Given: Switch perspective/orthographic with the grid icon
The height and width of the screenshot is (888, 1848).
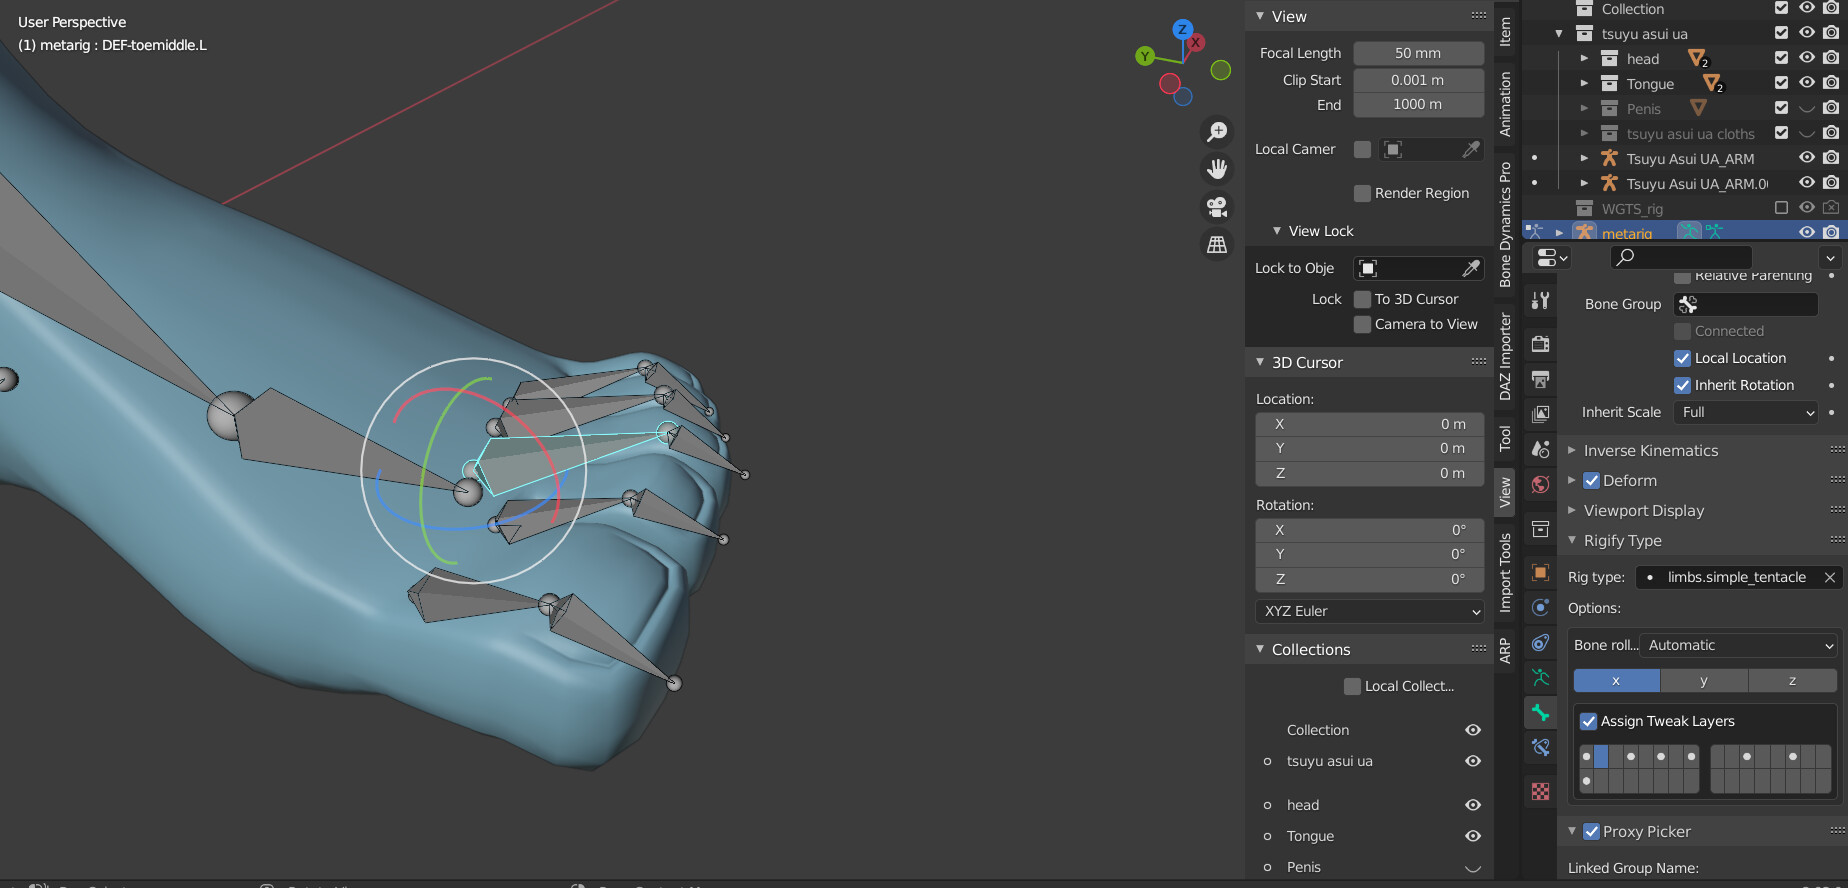Looking at the screenshot, I should click(x=1217, y=244).
